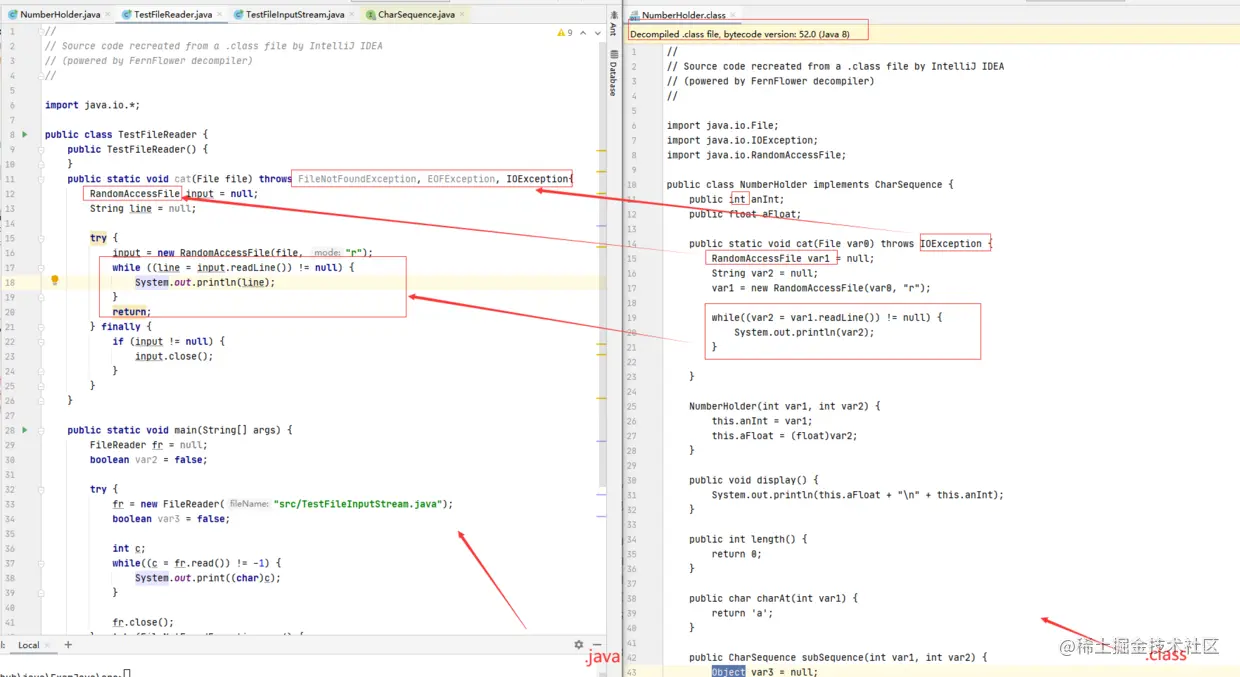Open the TestFileInputStream.java tab
The height and width of the screenshot is (677, 1240).
click(x=295, y=15)
